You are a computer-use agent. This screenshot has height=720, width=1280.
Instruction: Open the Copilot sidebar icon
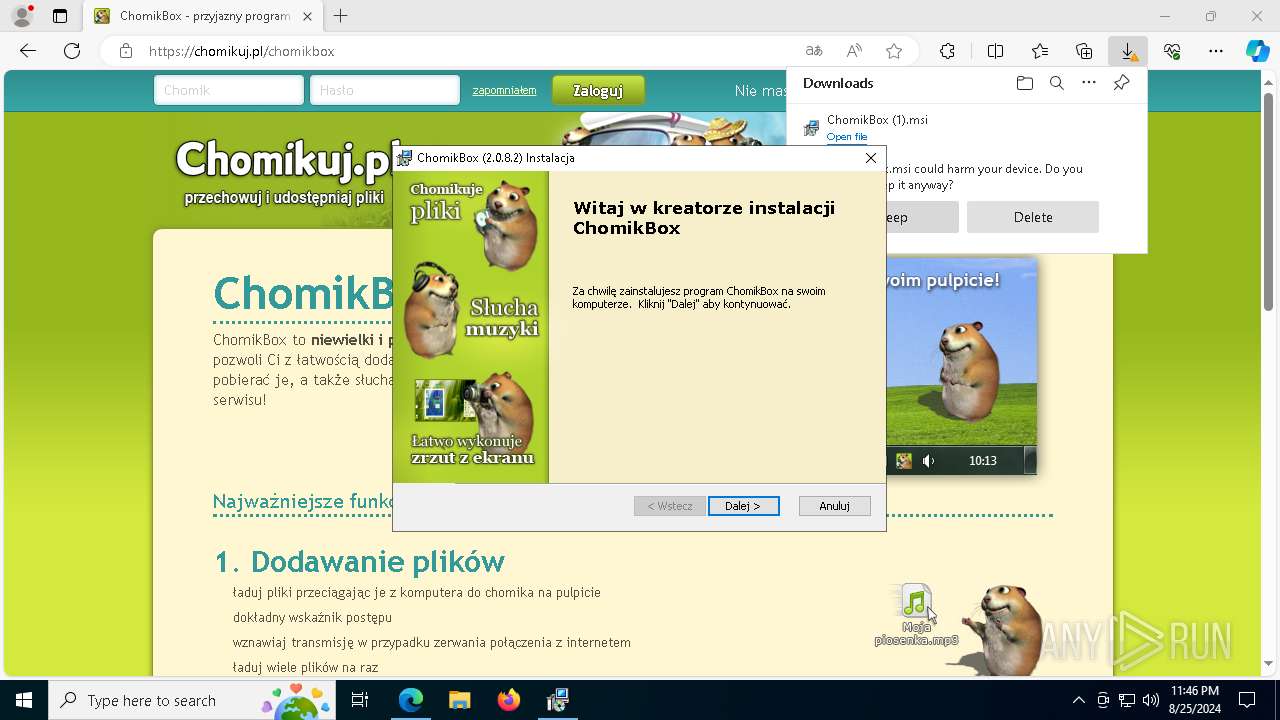[x=1257, y=51]
